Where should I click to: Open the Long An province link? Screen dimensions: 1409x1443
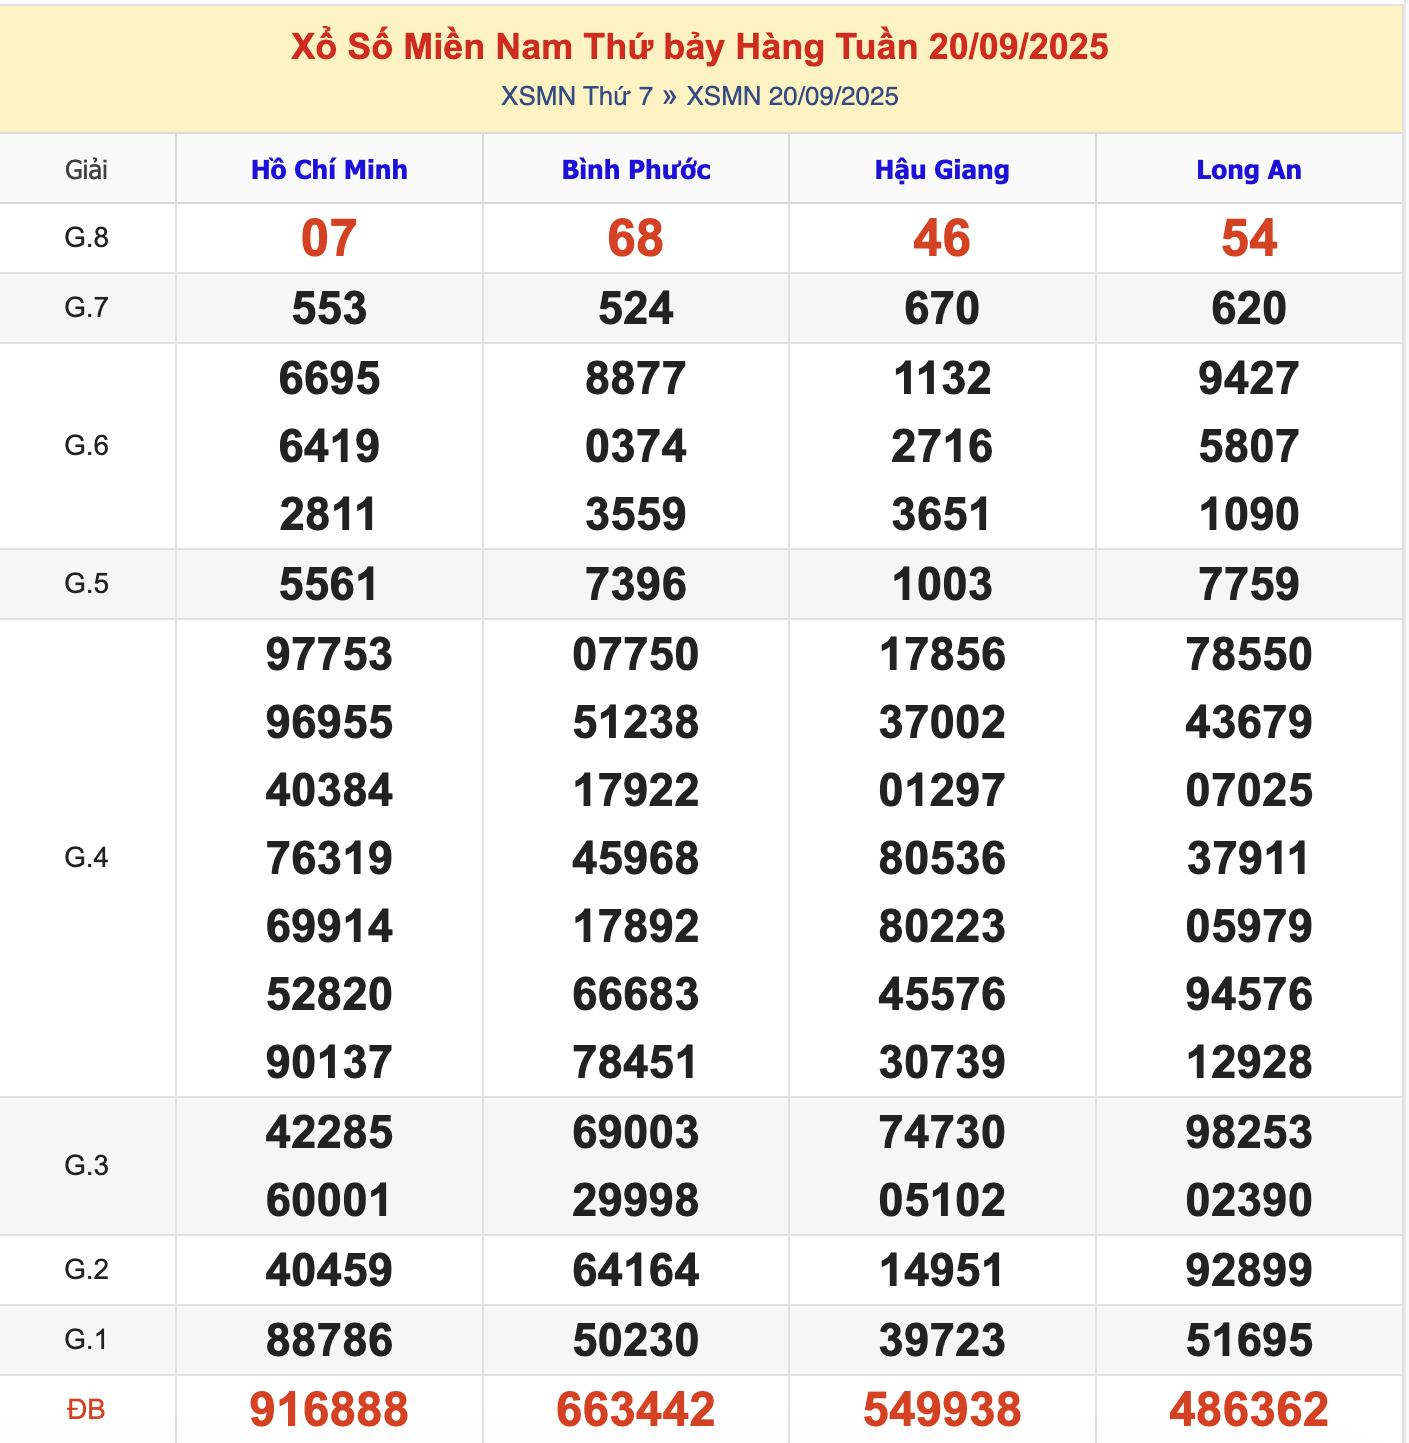1249,170
